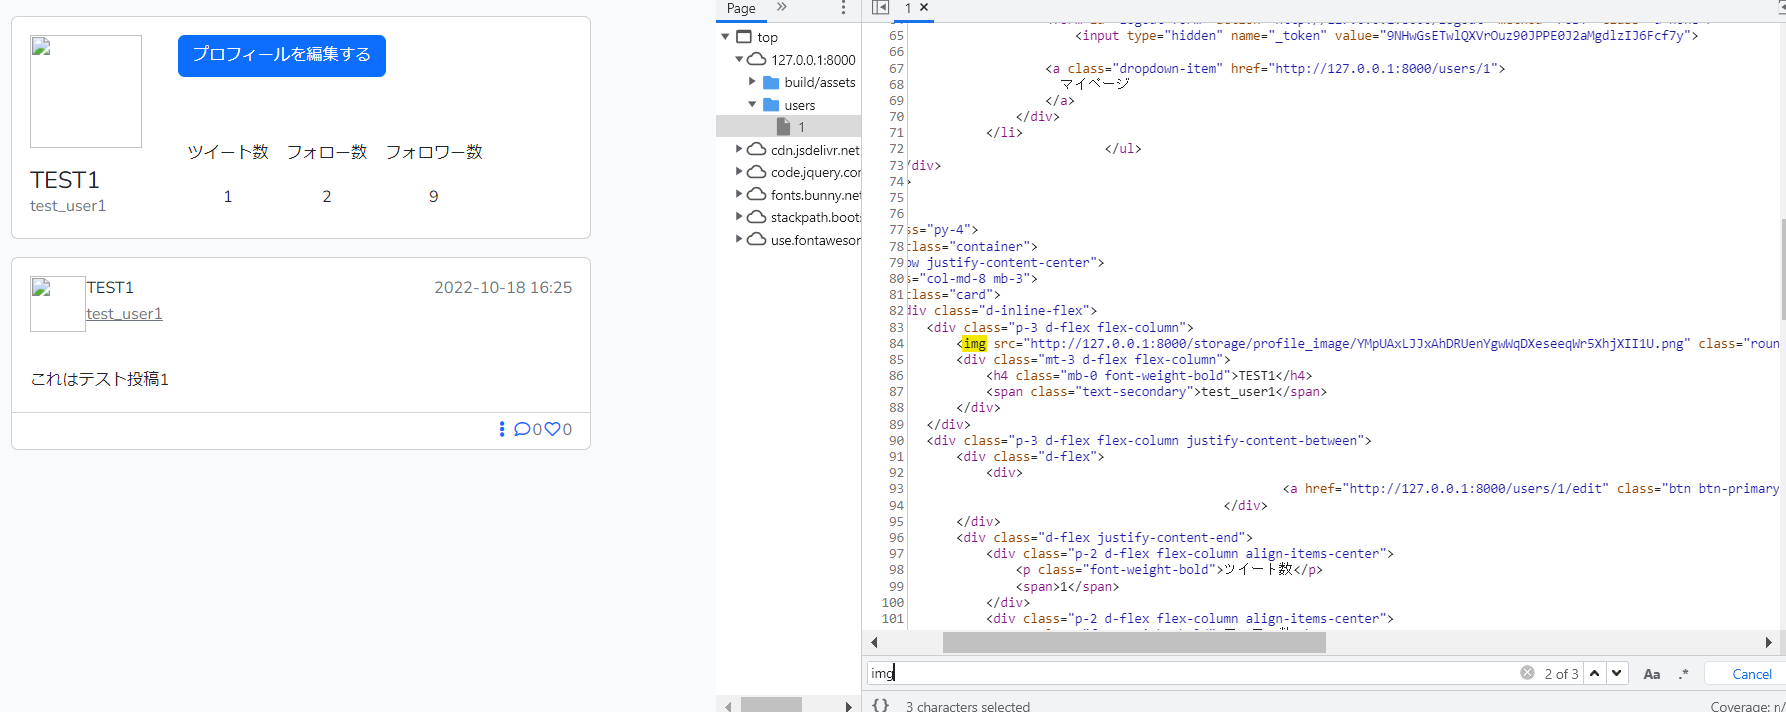Click the ツイート数 label
Viewport: 1786px width, 712px height.
228,152
